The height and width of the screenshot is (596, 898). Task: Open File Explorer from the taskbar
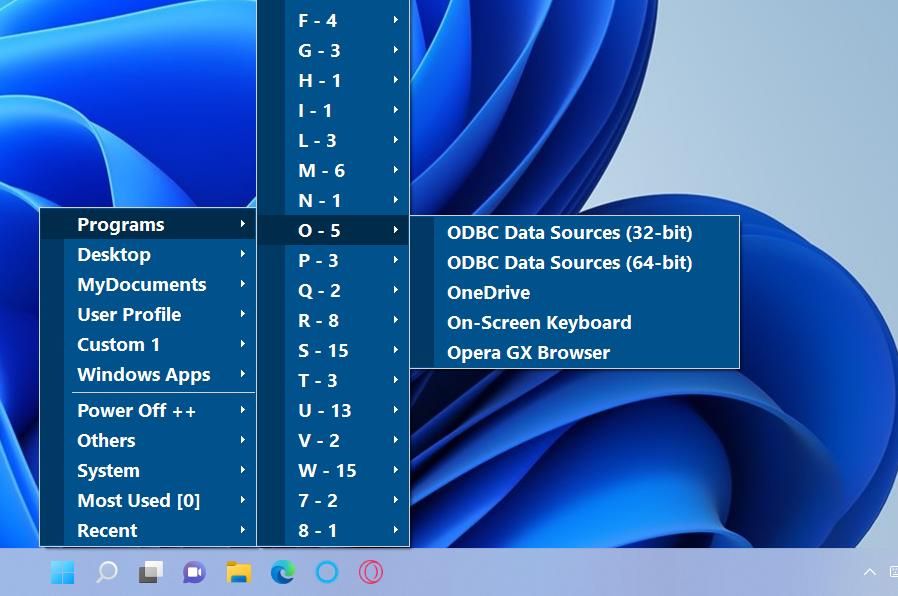(239, 572)
